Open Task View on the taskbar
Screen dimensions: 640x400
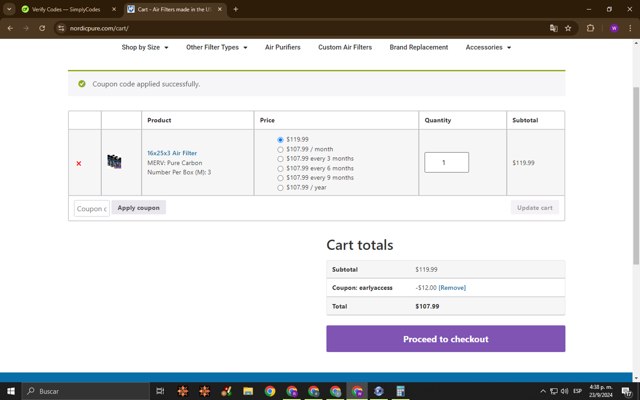(x=160, y=391)
